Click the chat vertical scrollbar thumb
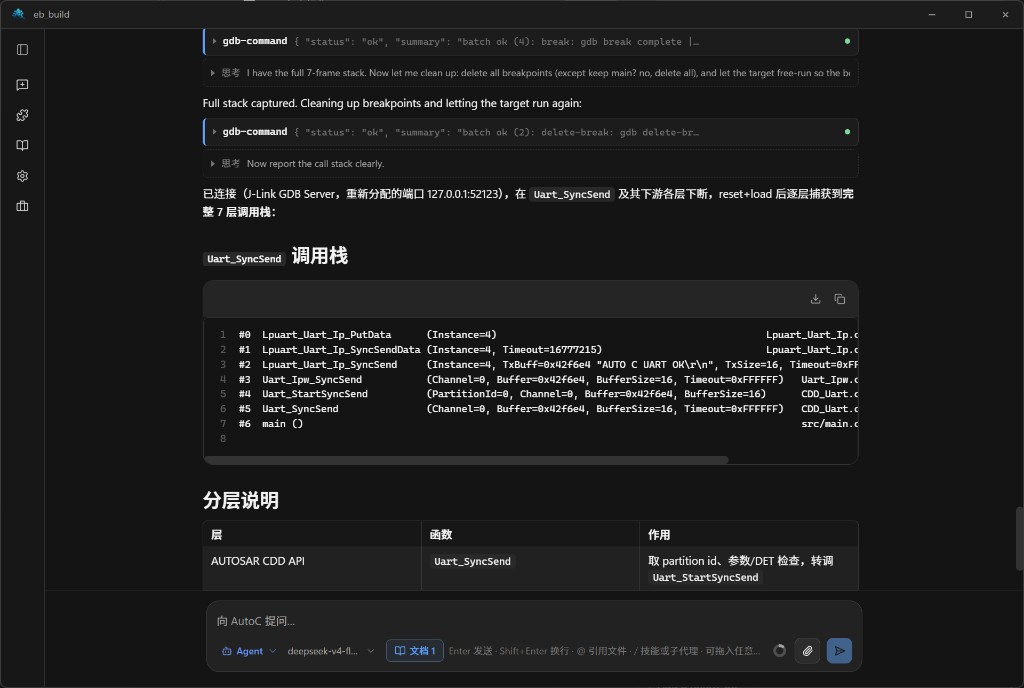The height and width of the screenshot is (688, 1024). coord(1019,539)
